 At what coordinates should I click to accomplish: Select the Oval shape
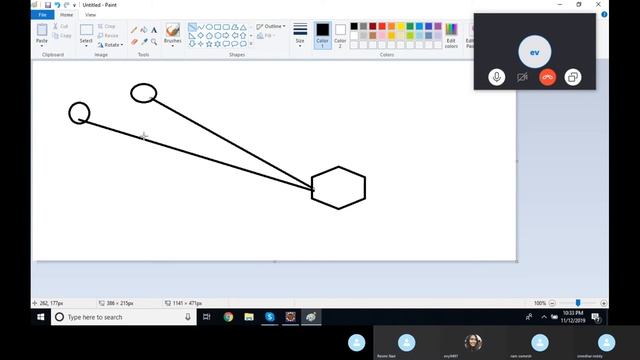point(209,27)
